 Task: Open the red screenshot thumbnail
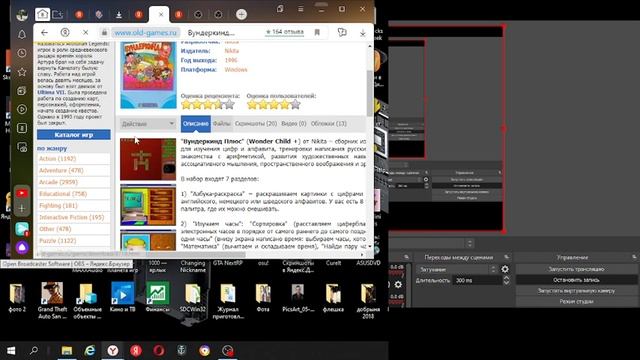pos(148,159)
